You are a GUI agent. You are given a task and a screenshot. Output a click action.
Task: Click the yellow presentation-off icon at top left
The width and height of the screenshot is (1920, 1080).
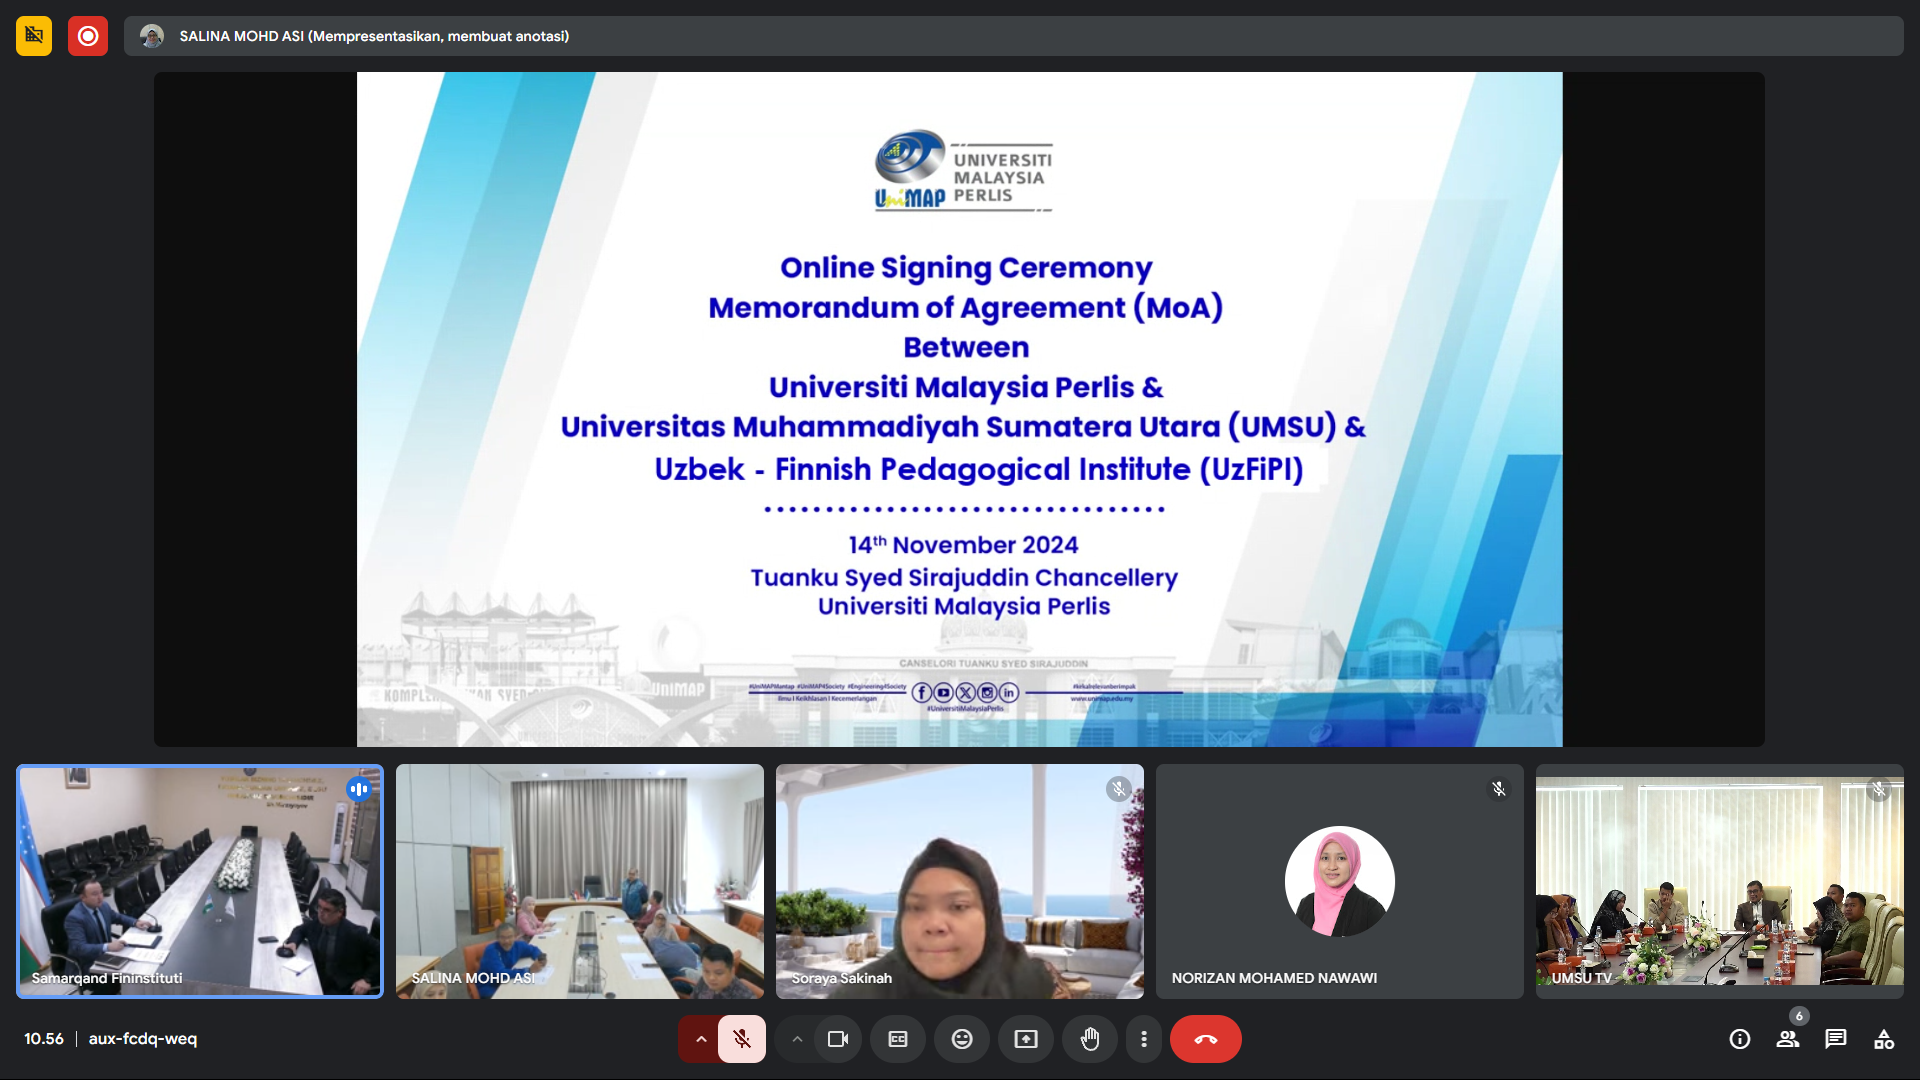click(x=34, y=36)
